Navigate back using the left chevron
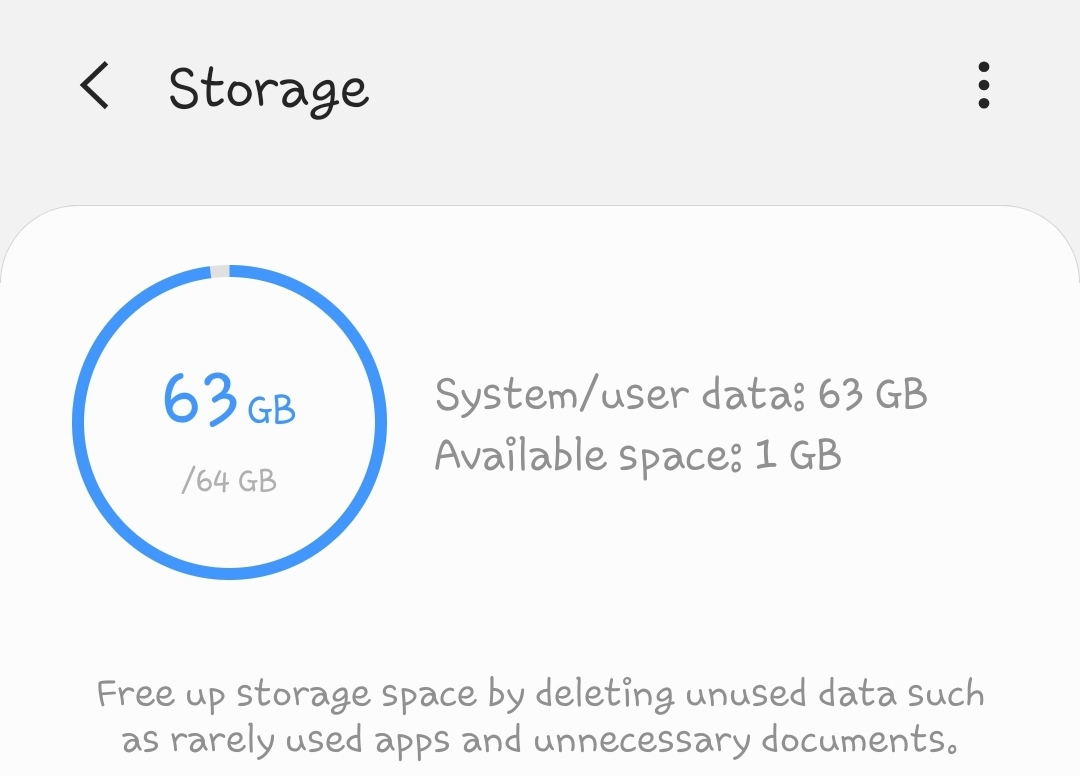 coord(95,88)
